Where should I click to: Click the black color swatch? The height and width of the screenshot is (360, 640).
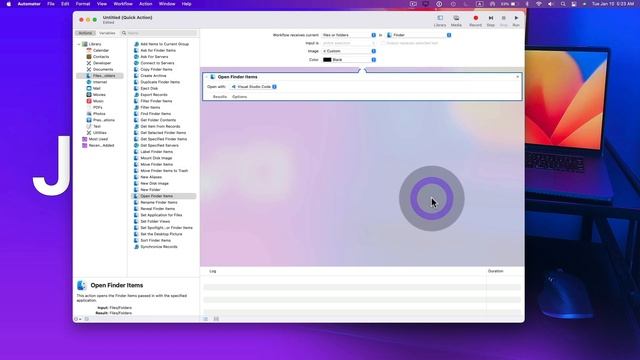pos(327,60)
